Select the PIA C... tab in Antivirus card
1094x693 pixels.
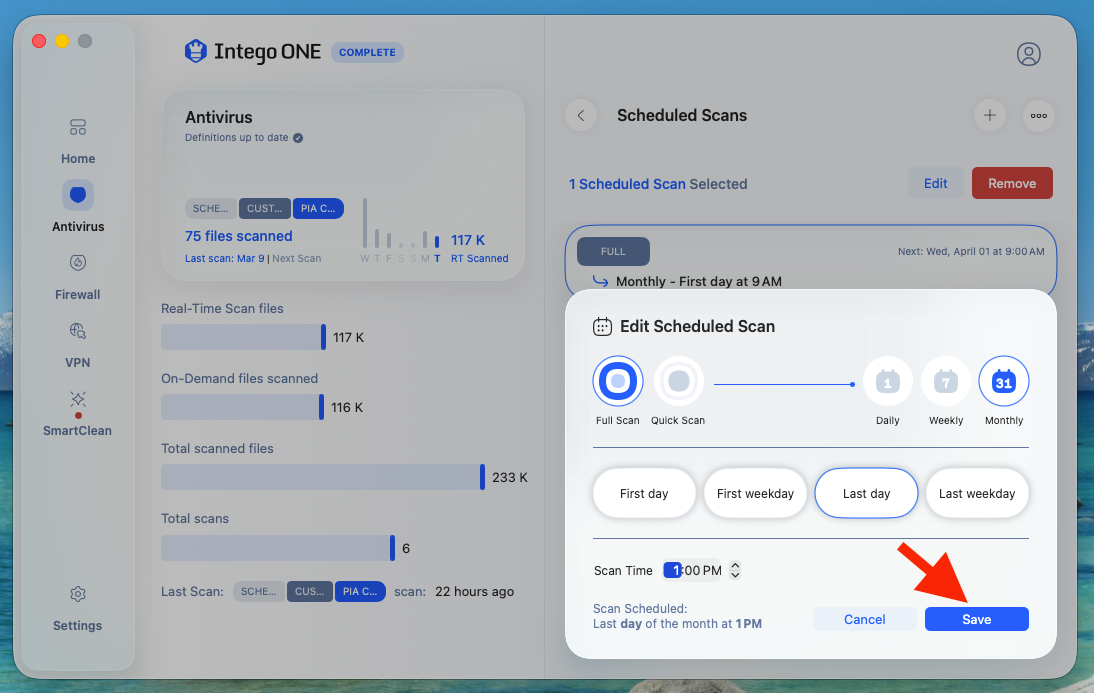[318, 208]
